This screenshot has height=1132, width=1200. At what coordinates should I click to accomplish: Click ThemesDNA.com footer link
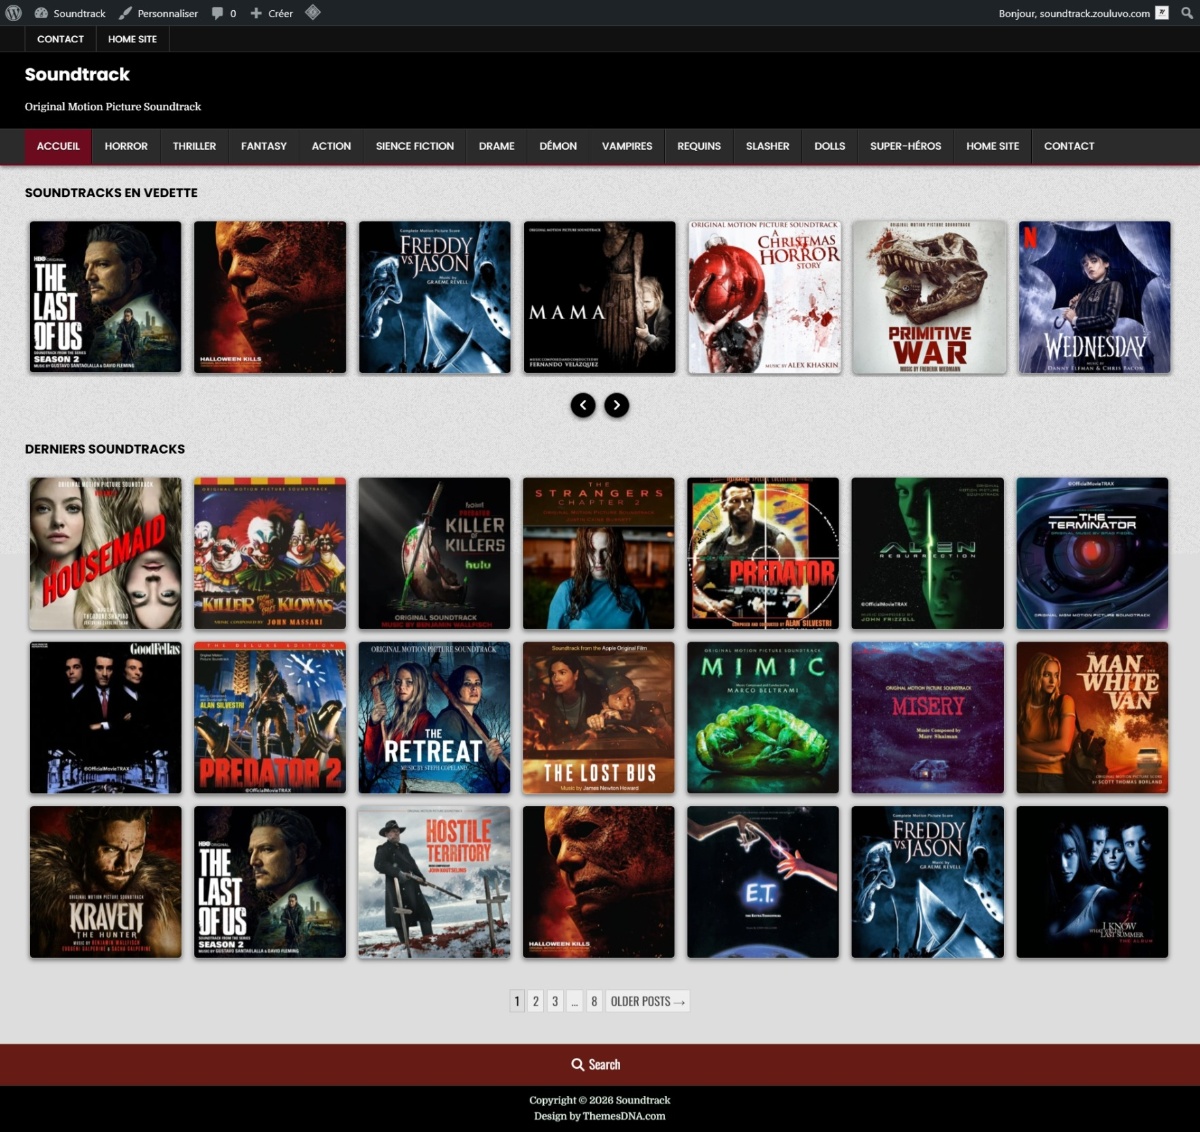click(x=624, y=1116)
